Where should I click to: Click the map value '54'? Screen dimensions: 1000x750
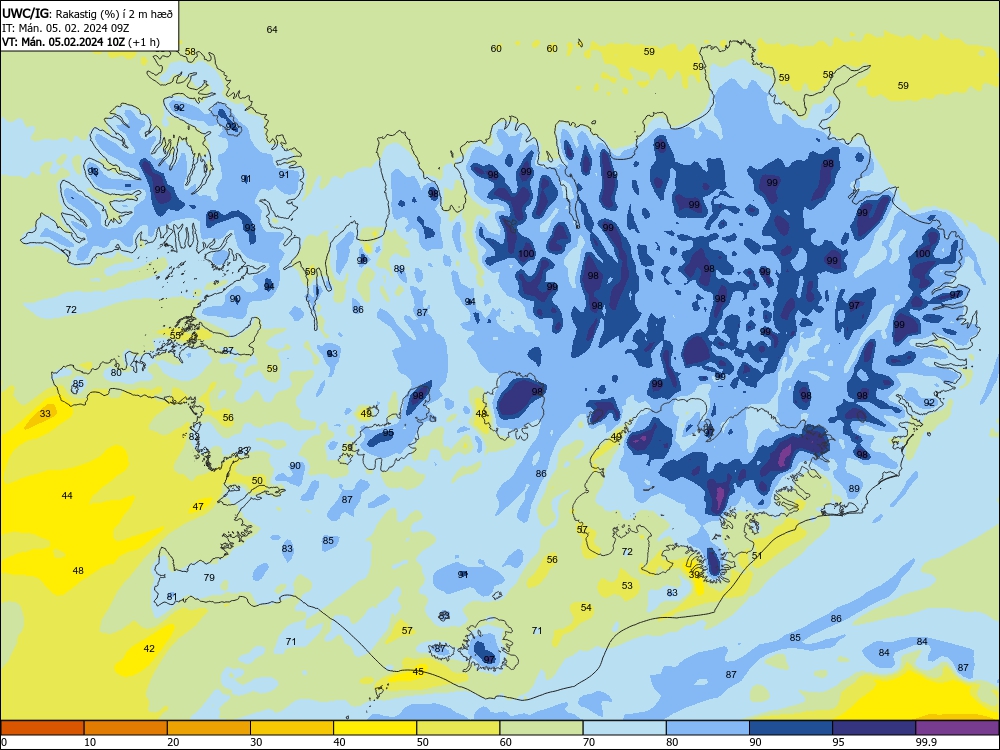[586, 608]
